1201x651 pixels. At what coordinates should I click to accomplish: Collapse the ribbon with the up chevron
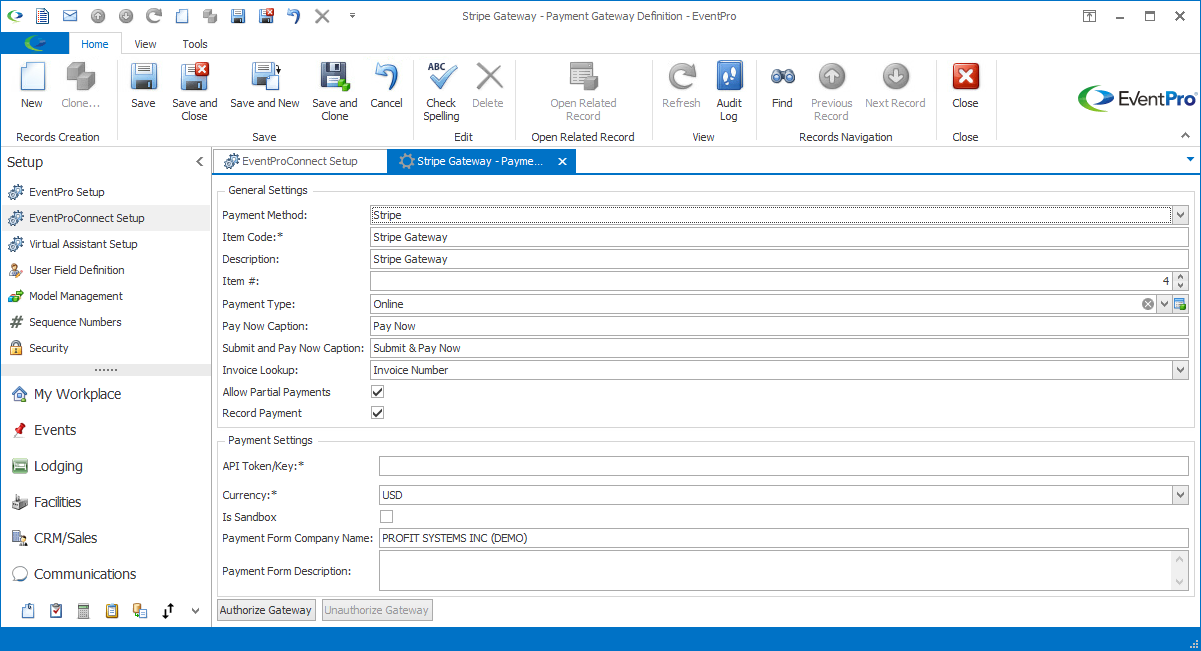(x=1186, y=134)
